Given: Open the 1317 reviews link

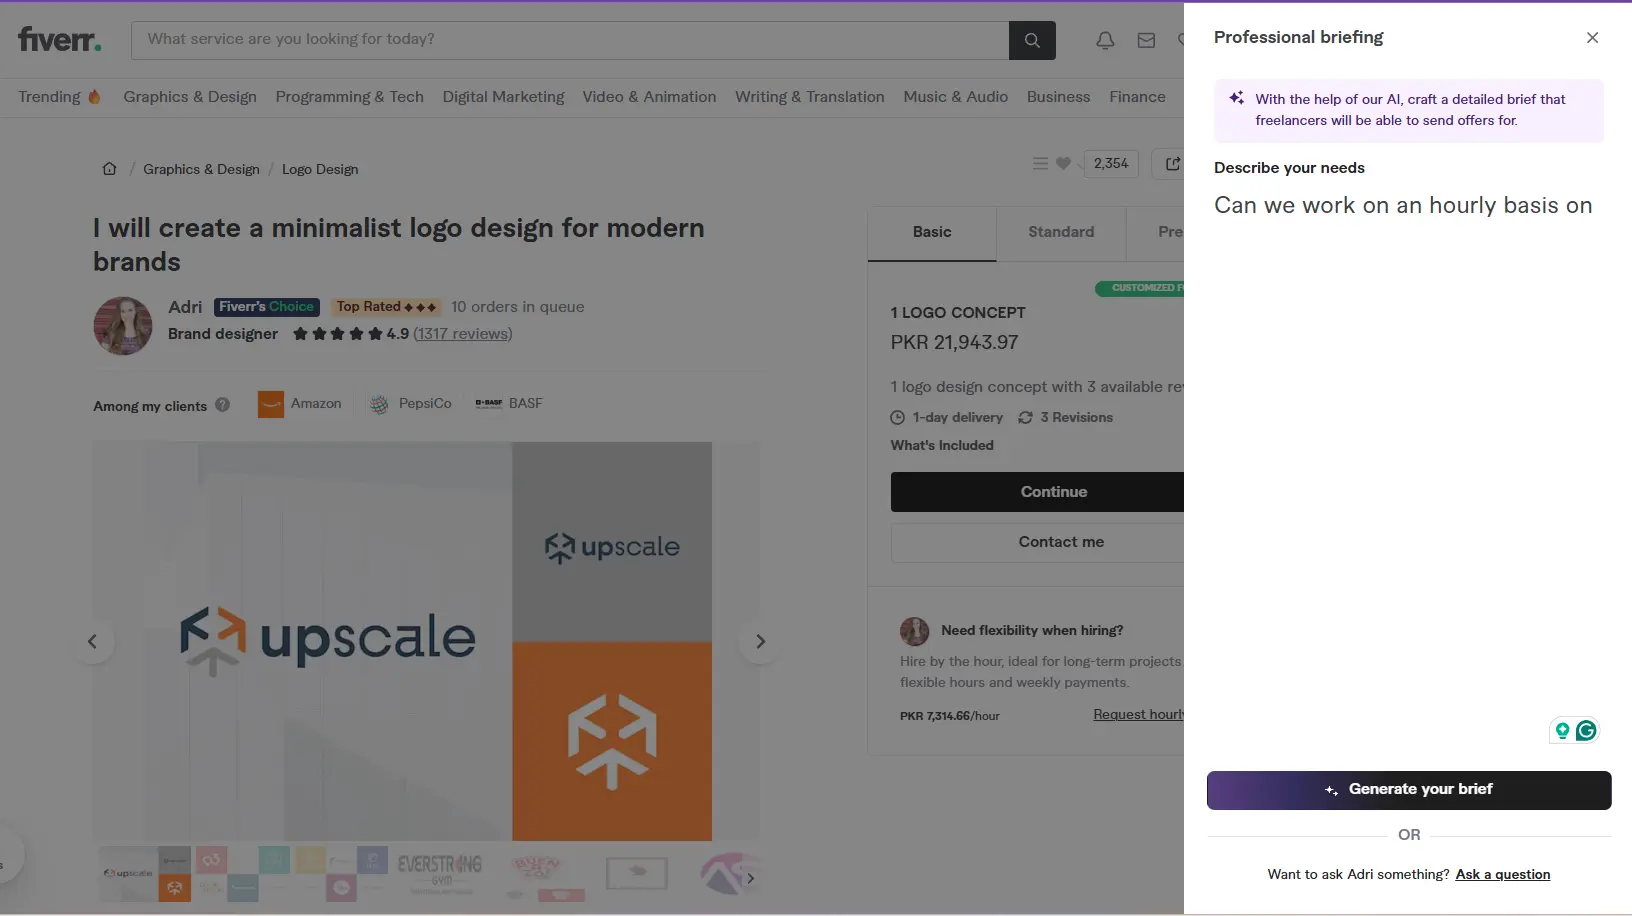Looking at the screenshot, I should [x=463, y=334].
